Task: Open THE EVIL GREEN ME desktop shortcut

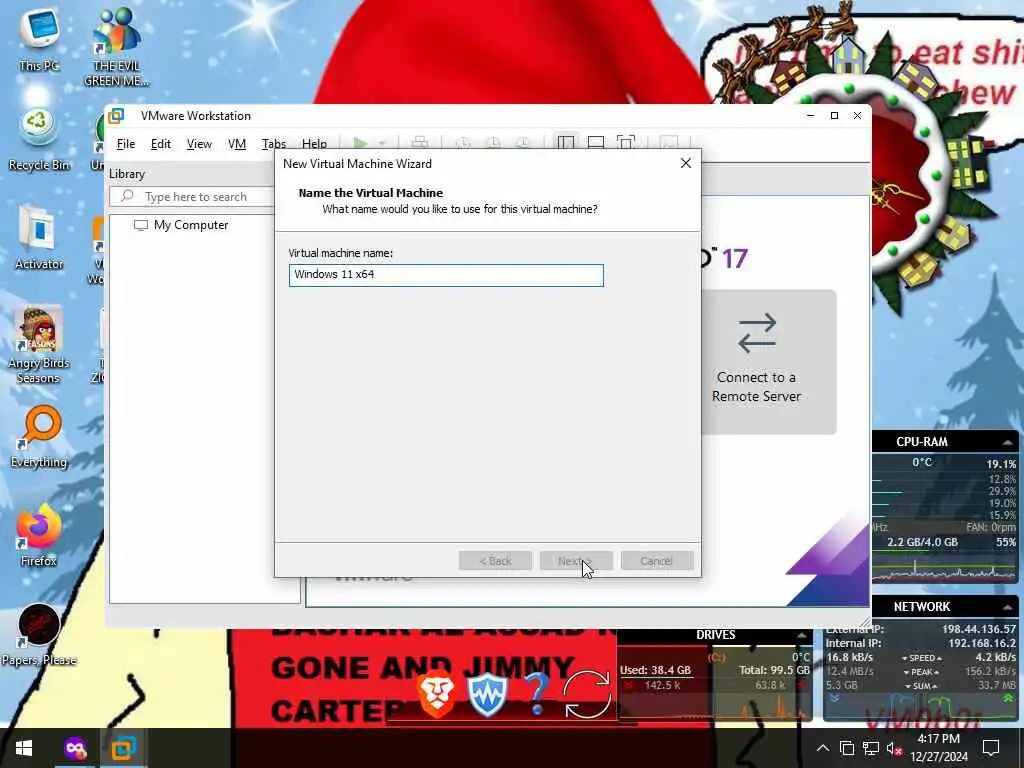Action: (116, 47)
